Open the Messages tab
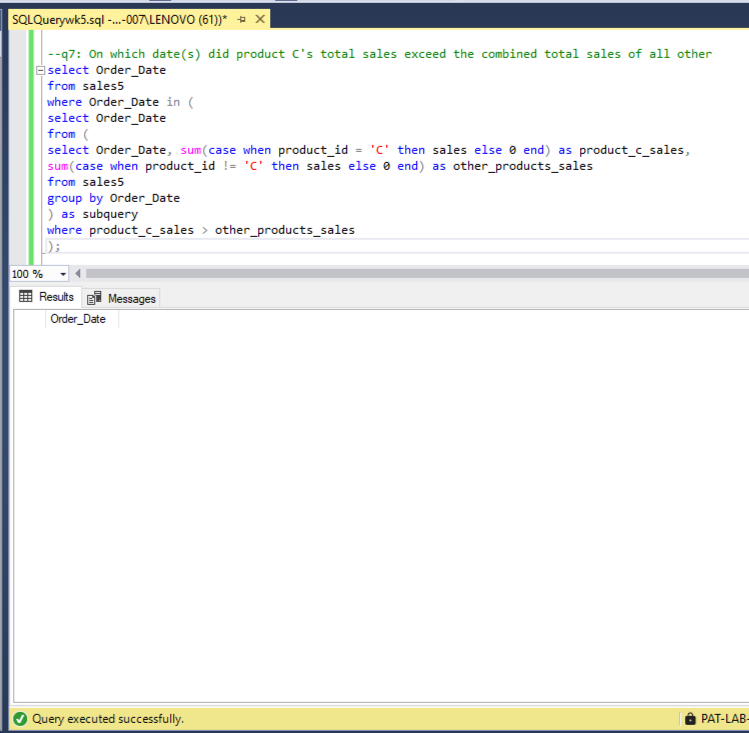This screenshot has width=749, height=733. click(121, 298)
